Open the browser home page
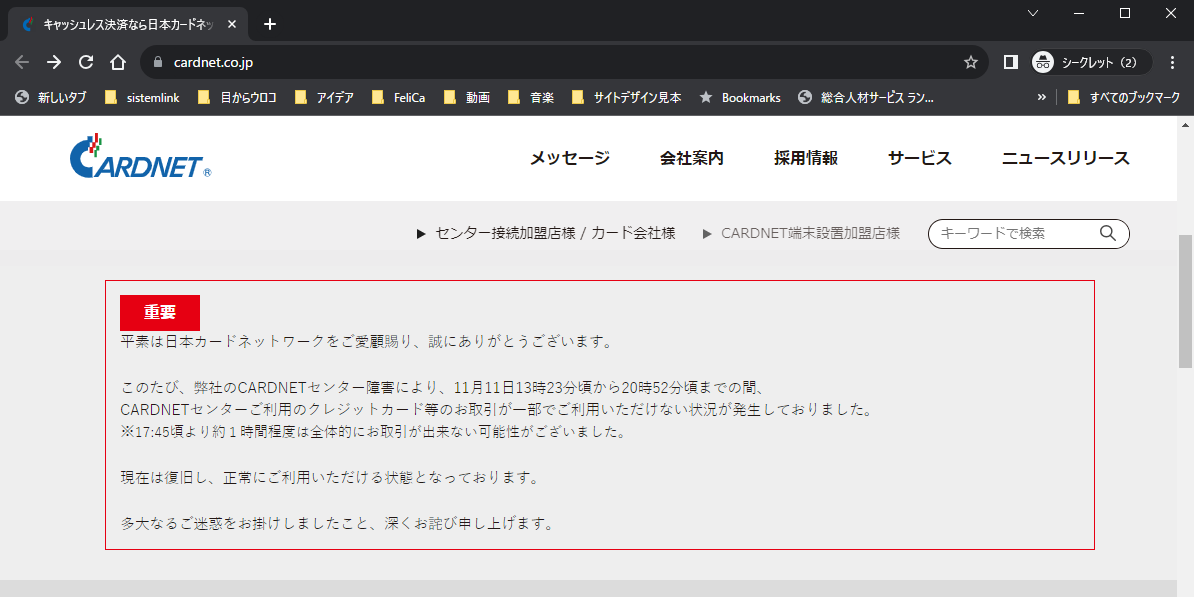 coord(117,61)
